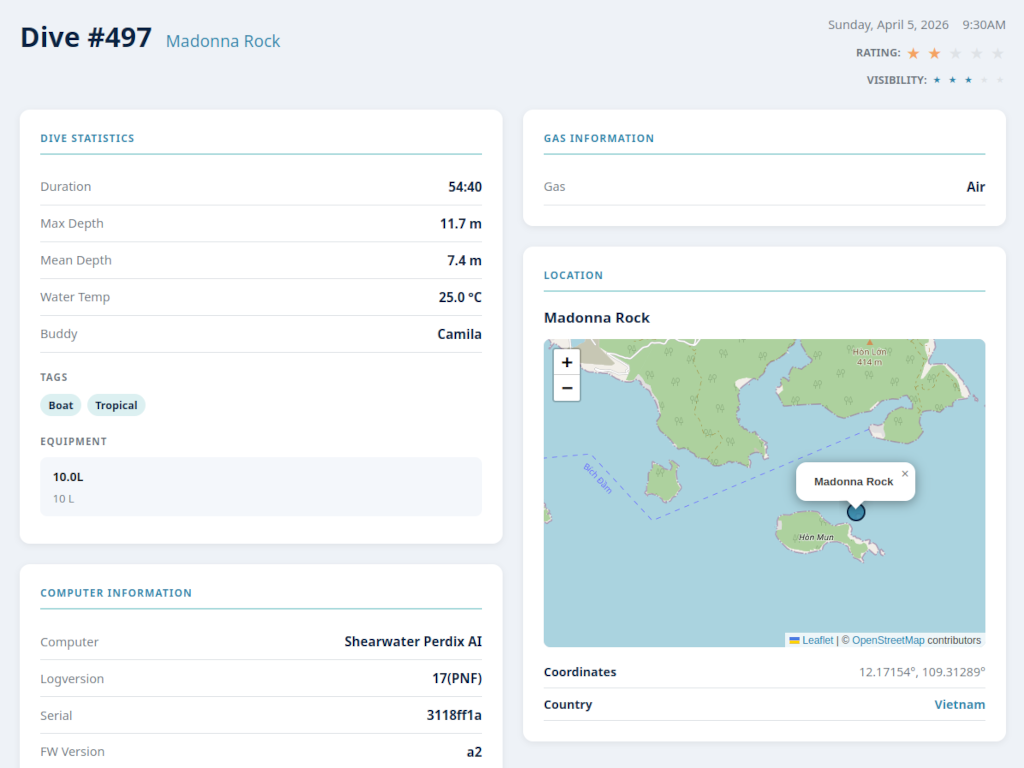Open the Madonna Rock link beside the dive title

(x=223, y=41)
